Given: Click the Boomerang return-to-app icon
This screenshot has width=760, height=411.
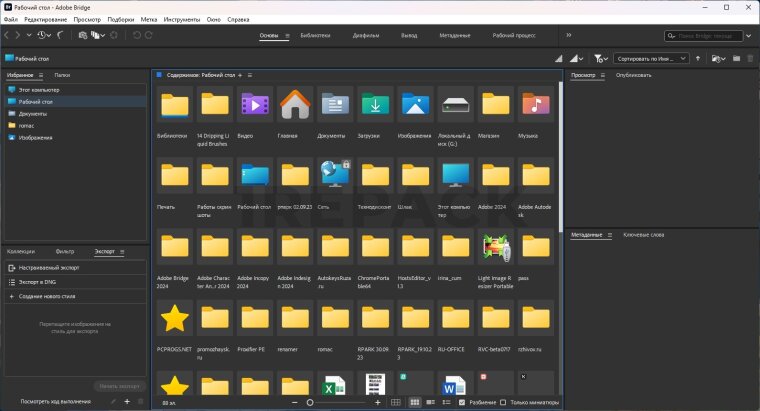Looking at the screenshot, I should pyautogui.click(x=62, y=35).
